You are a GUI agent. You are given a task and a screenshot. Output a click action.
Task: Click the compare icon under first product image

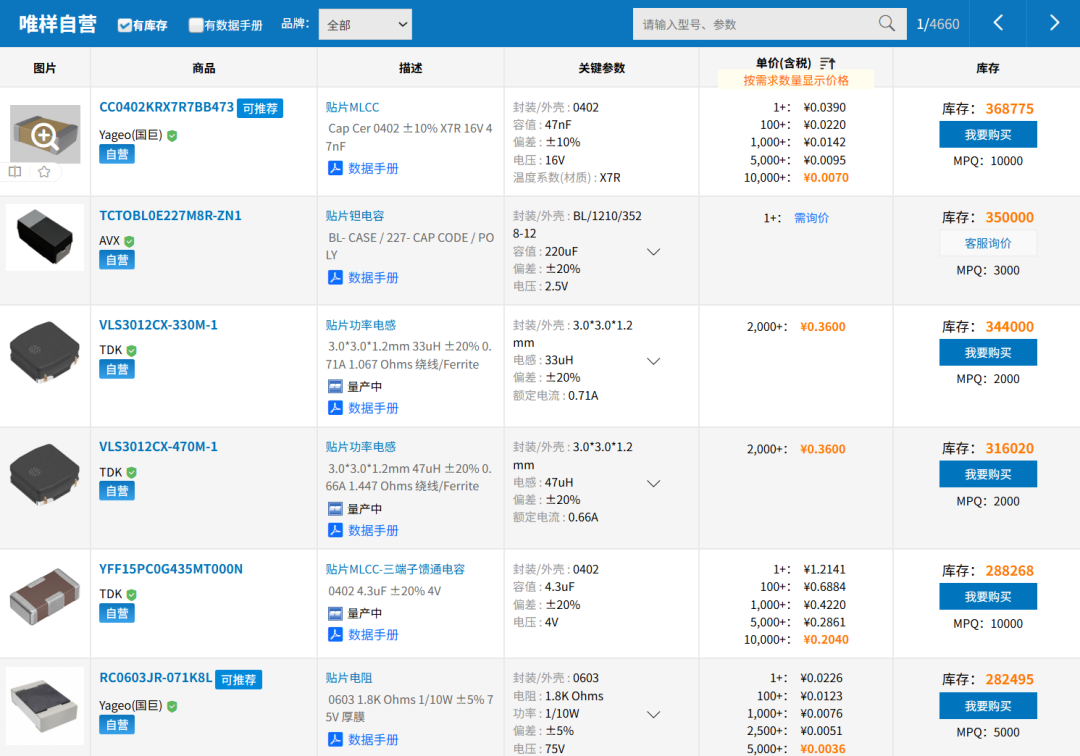pos(15,172)
